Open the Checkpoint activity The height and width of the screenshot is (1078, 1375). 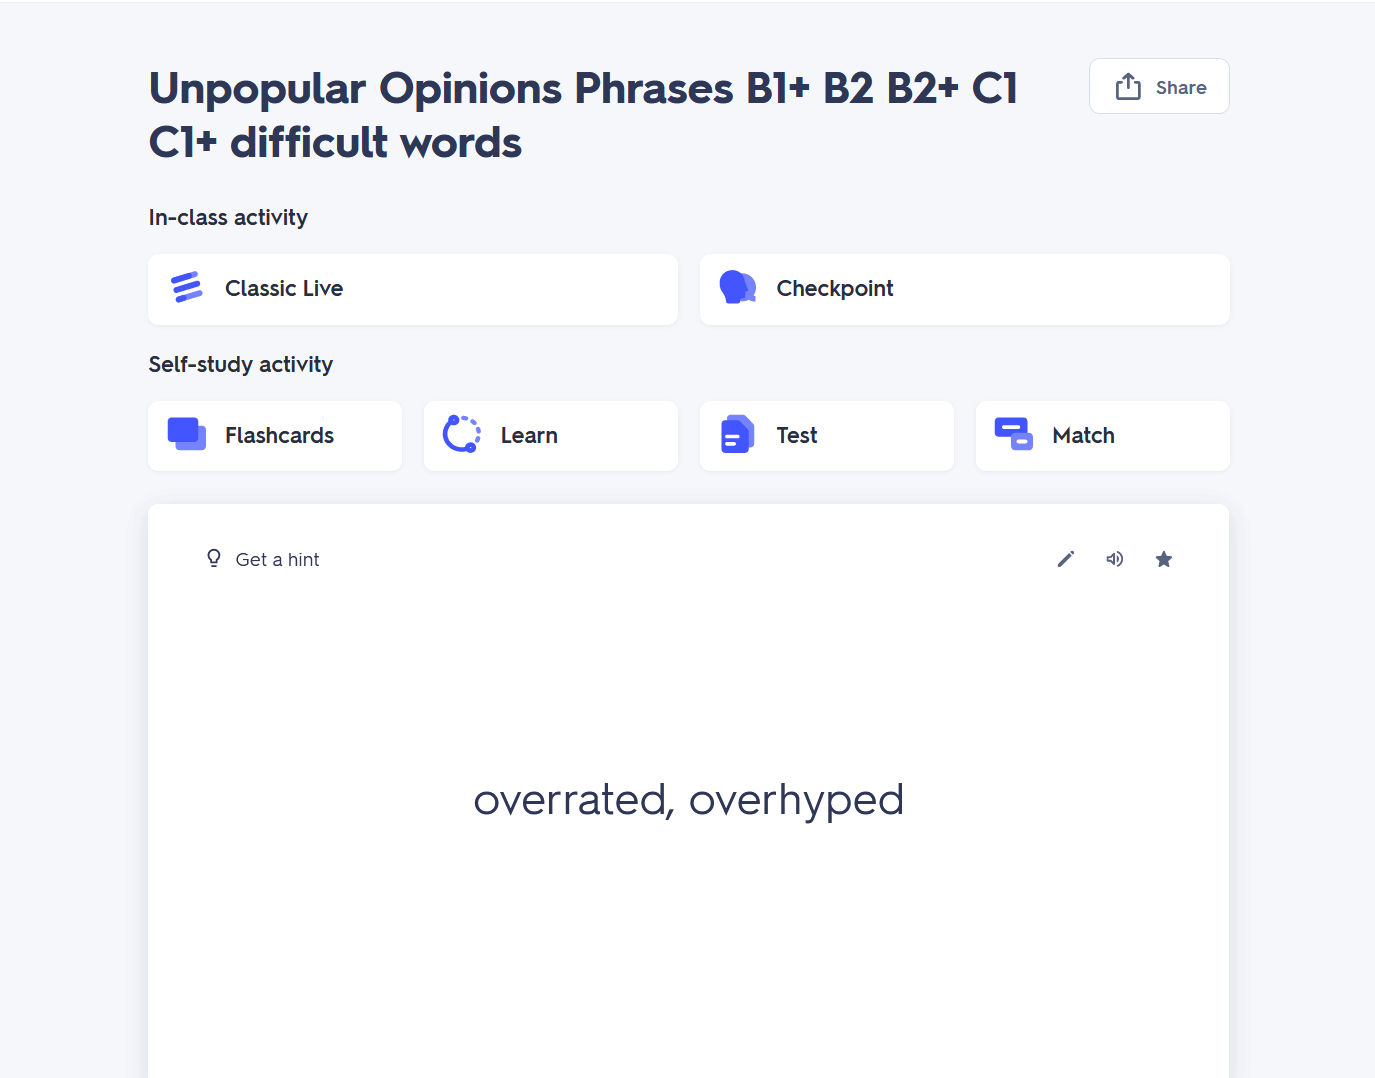(964, 289)
